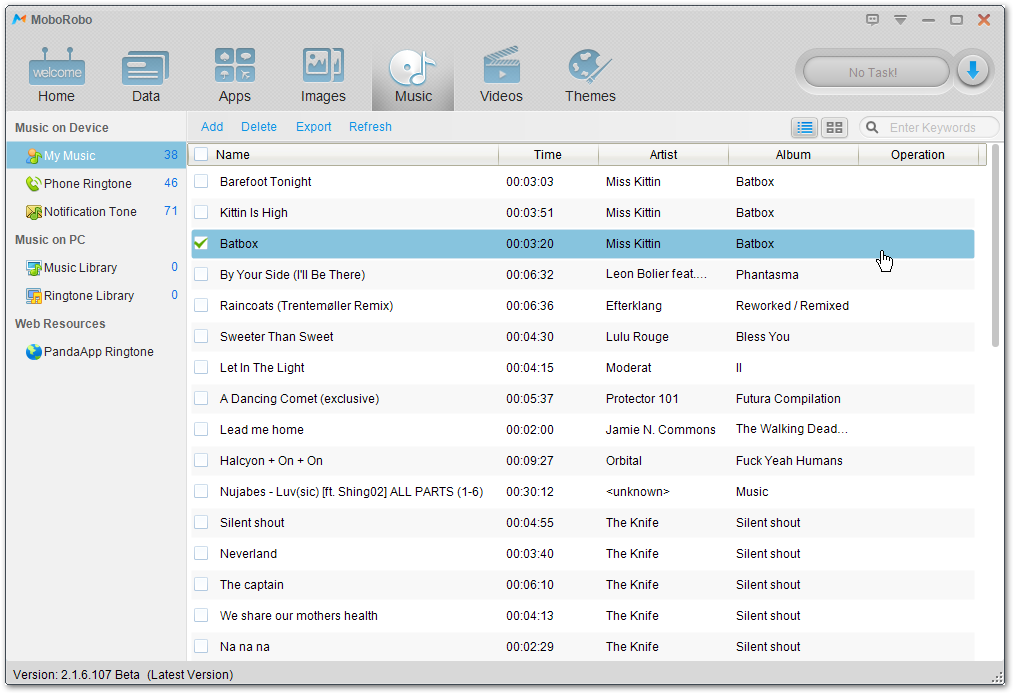Open Music Library under Music on PC
Viewport: 1014px width, 694px height.
pos(96,267)
